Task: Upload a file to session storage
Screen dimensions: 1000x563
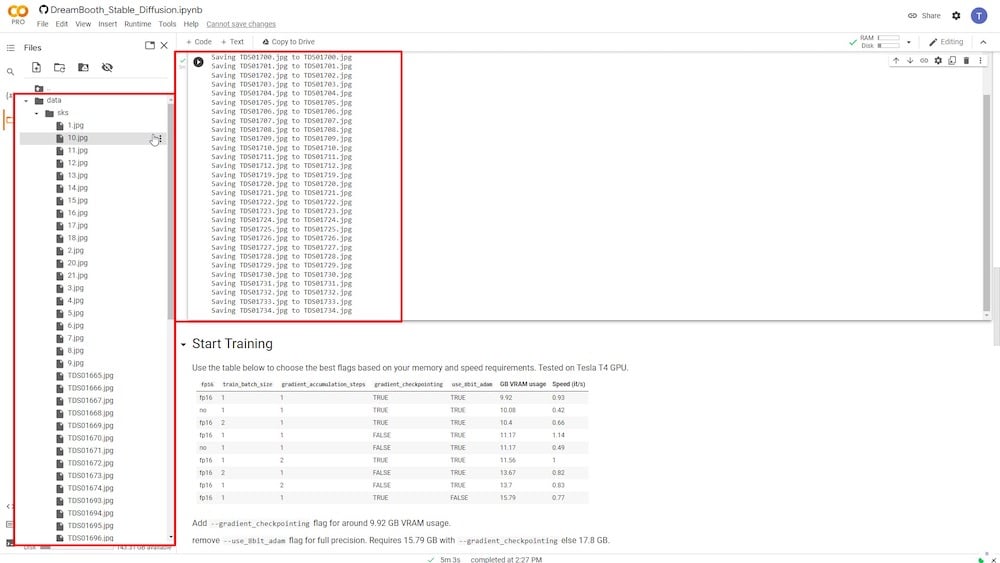Action: click(36, 68)
